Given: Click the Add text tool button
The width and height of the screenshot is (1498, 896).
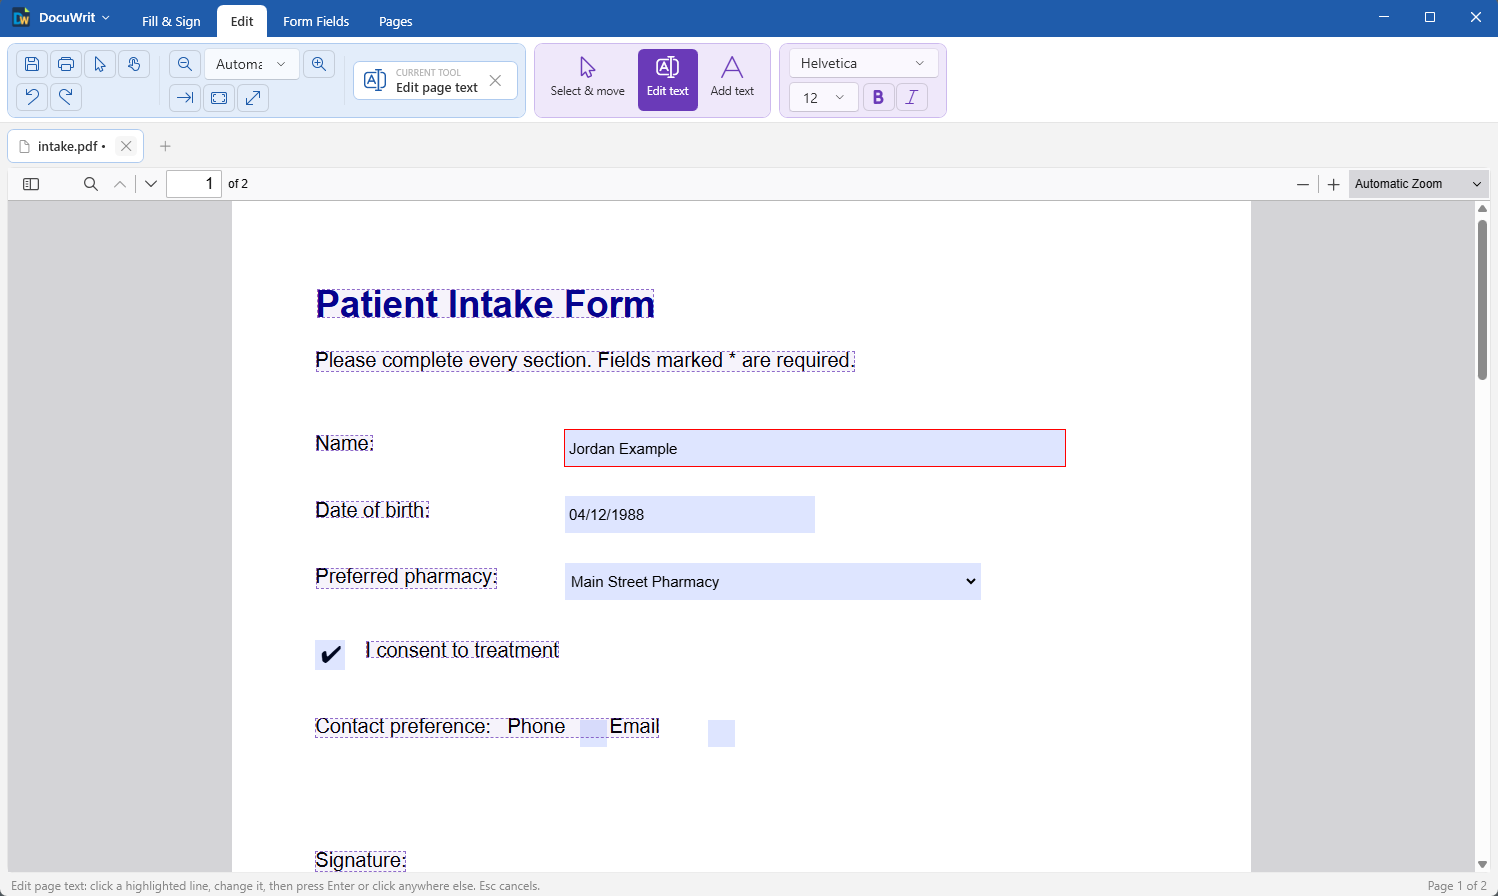Looking at the screenshot, I should point(732,79).
